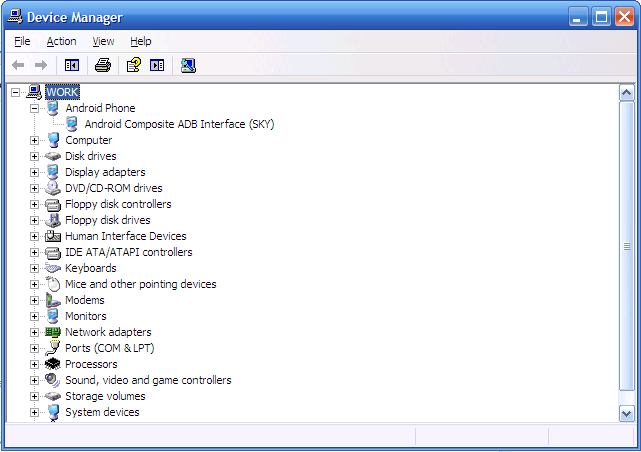Click the Storage volumes category icon
641x452 pixels.
click(x=53, y=396)
